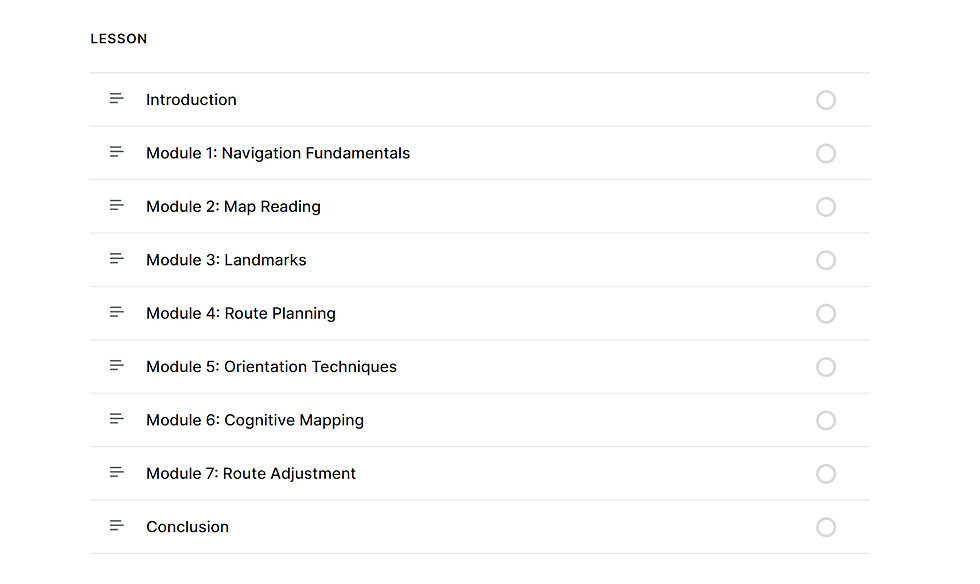Open Module 4: Route Planning lesson
The height and width of the screenshot is (584, 980).
pyautogui.click(x=241, y=313)
